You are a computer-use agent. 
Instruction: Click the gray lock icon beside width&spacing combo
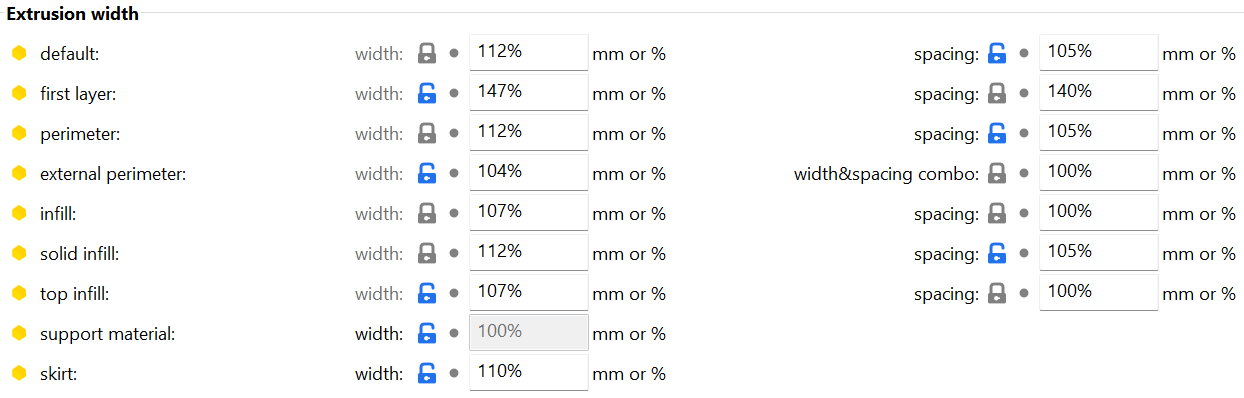(x=997, y=174)
